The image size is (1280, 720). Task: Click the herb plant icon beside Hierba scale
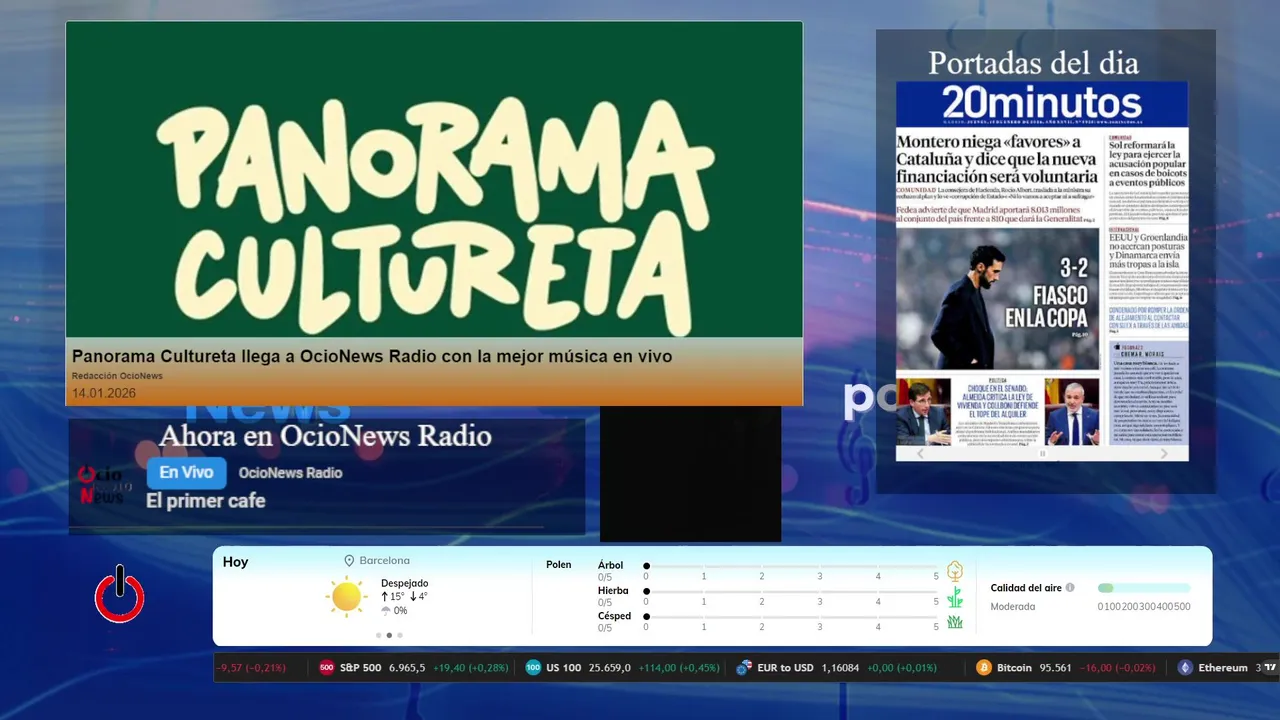pos(955,597)
